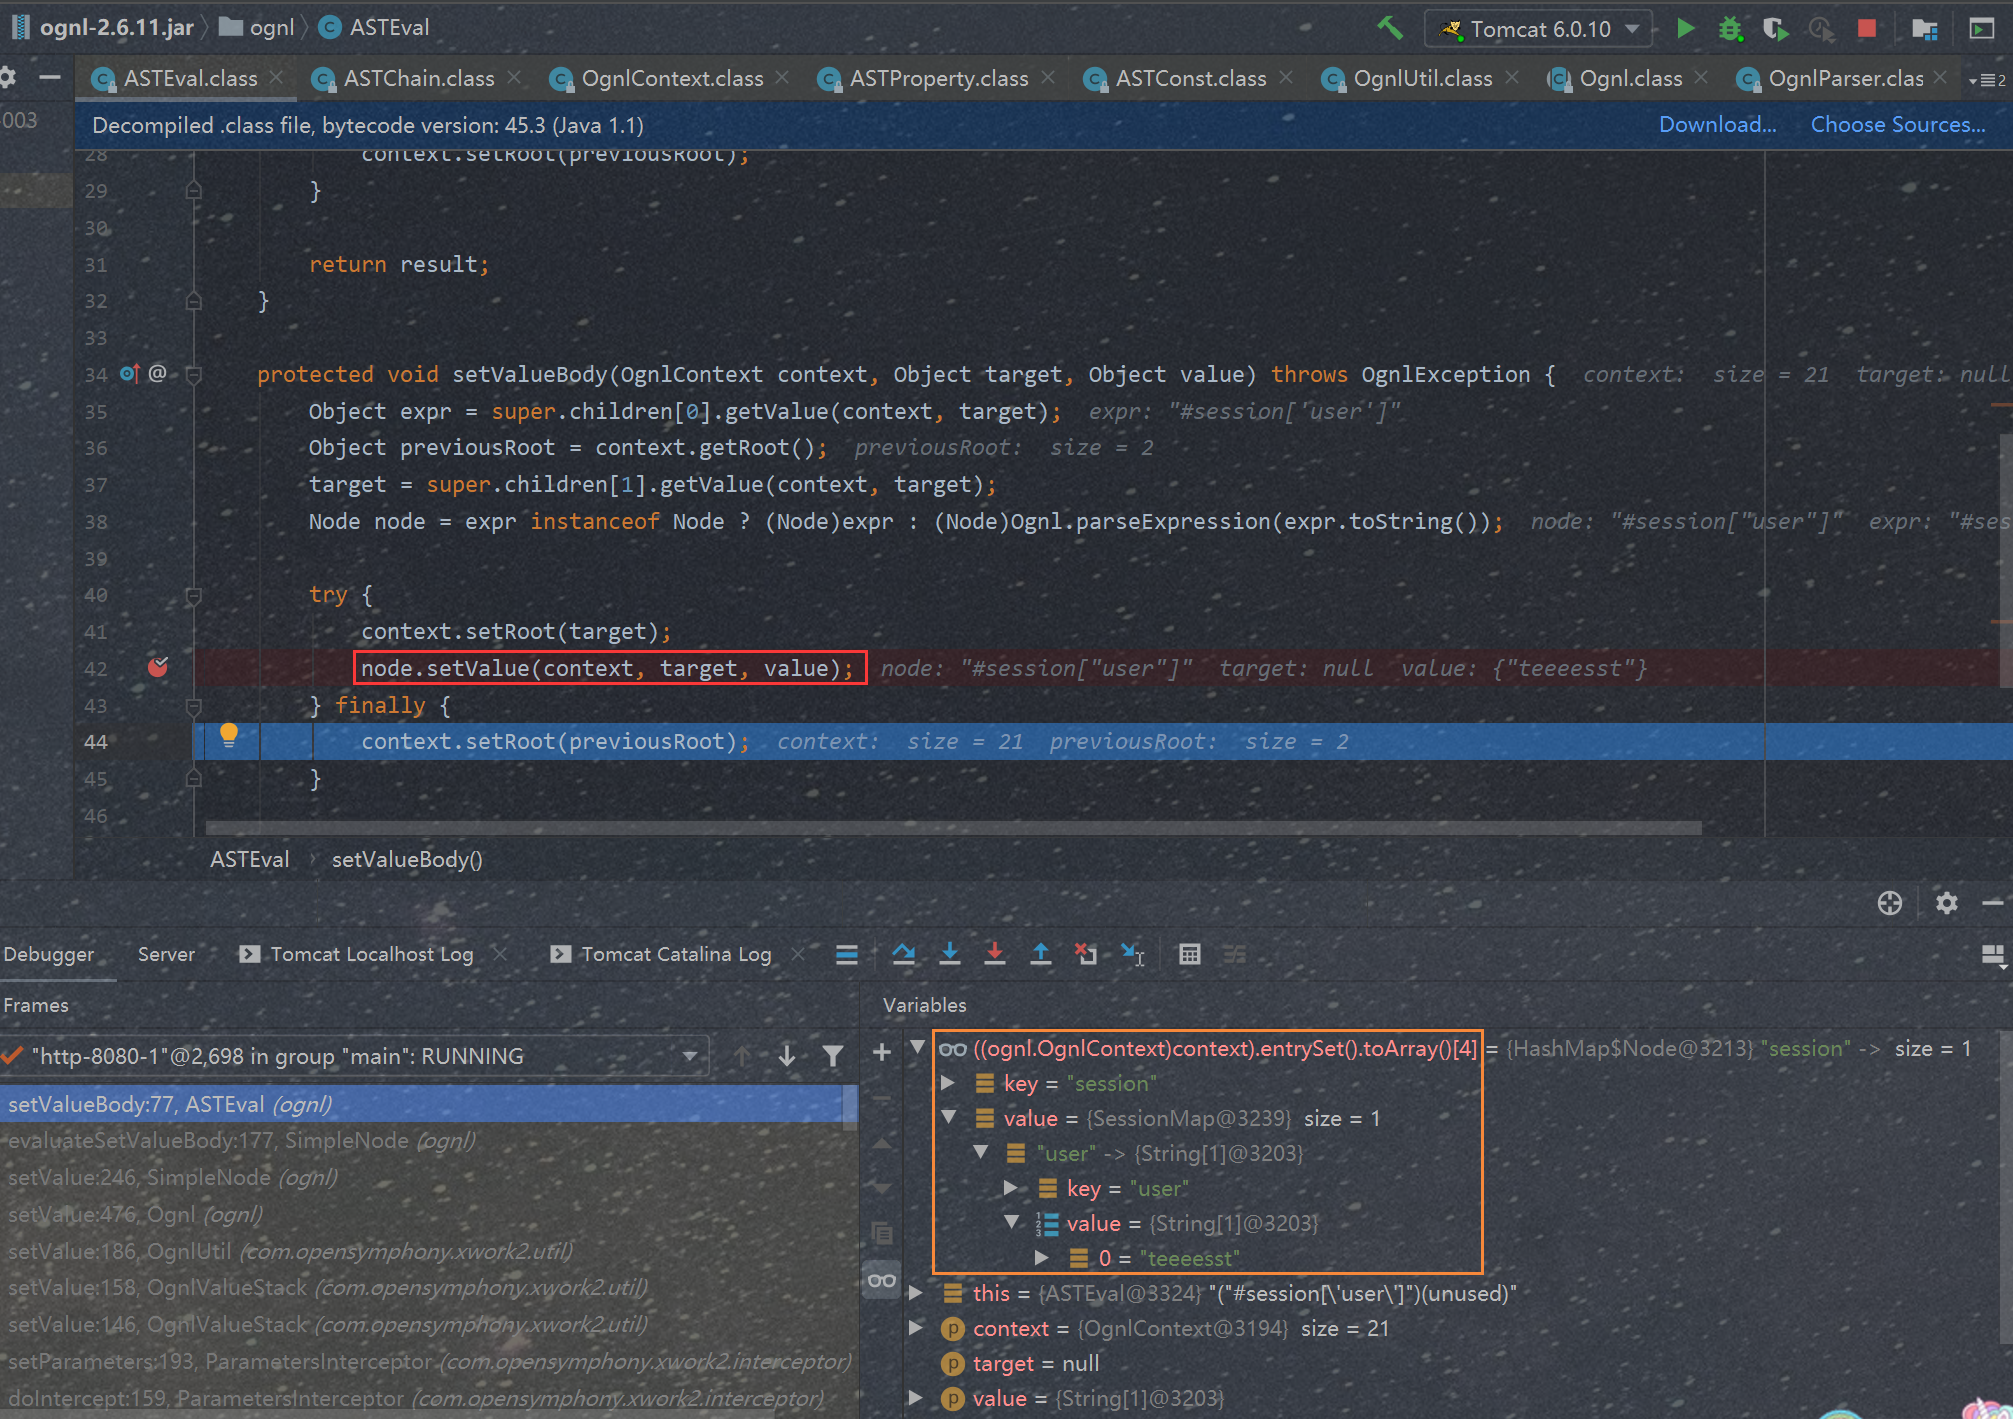Expand the 0 = "teeeesst" node
The image size is (2013, 1419).
pos(1042,1258)
